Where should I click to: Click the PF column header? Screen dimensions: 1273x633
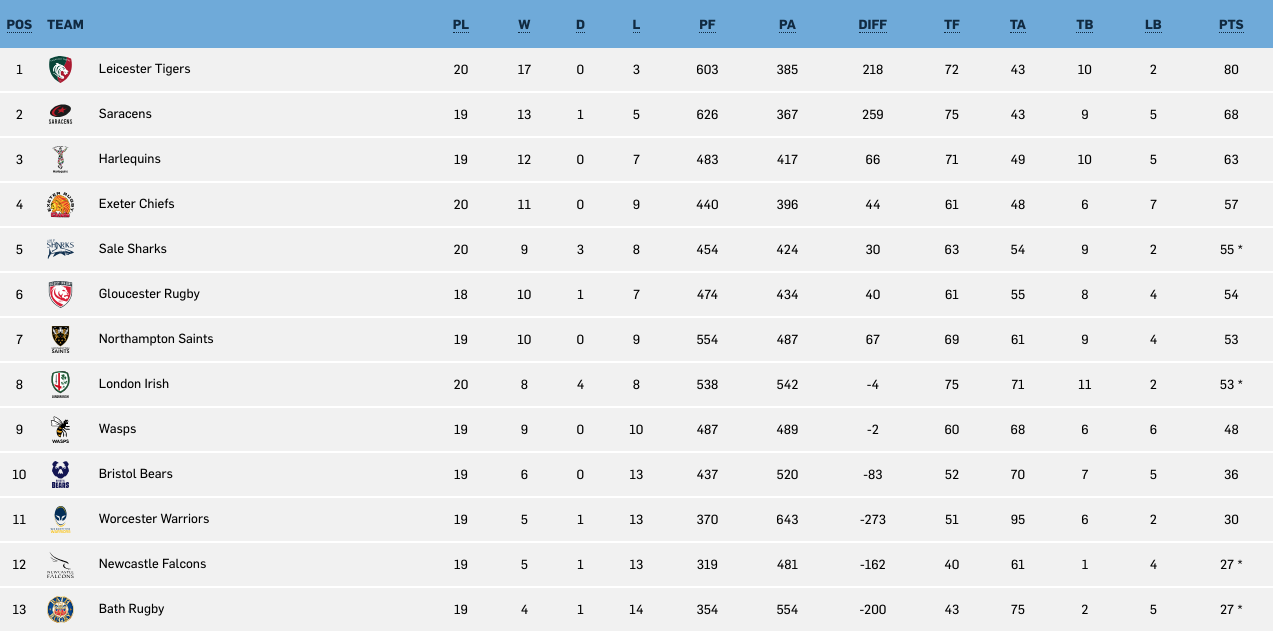click(707, 24)
